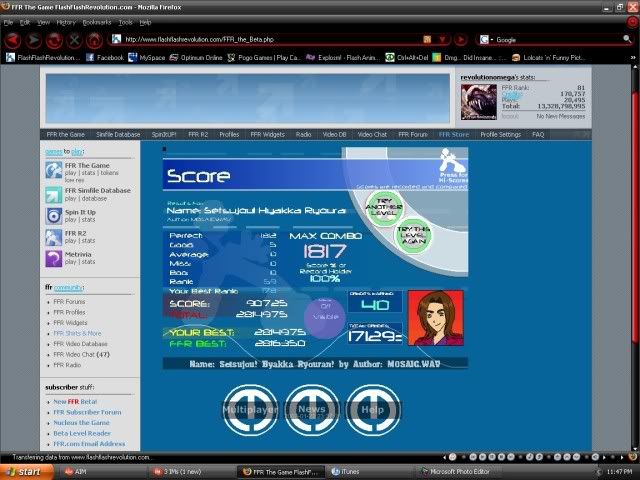Open the Help circle button
This screenshot has width=640, height=480.
tap(373, 411)
